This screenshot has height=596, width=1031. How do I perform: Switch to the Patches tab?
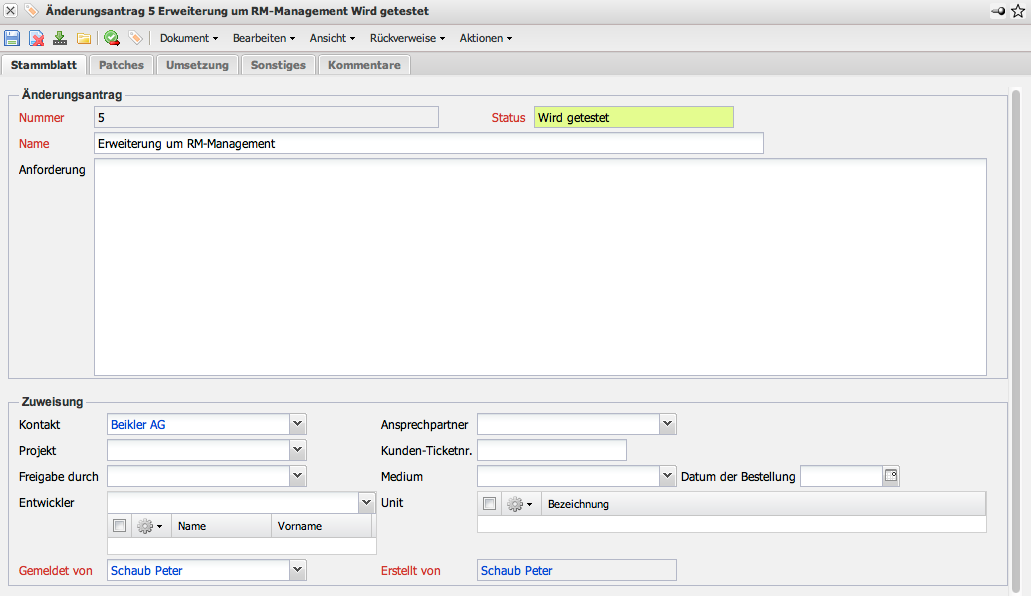click(121, 65)
